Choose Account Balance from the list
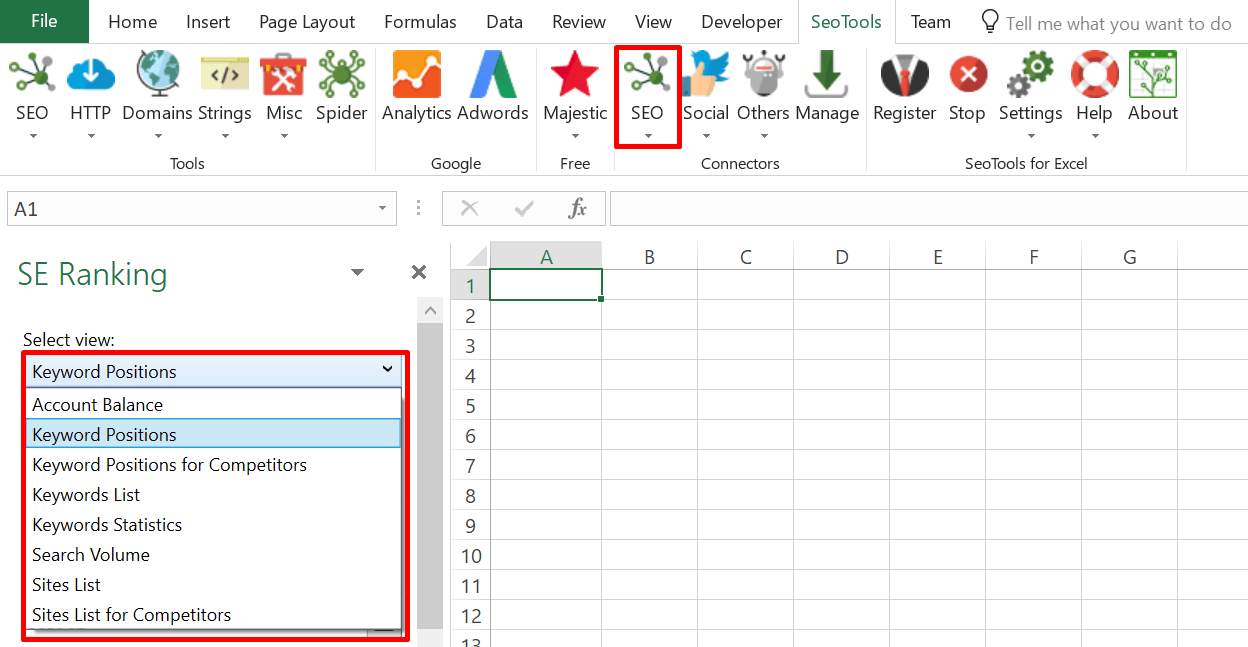The image size is (1248, 647). [x=213, y=405]
